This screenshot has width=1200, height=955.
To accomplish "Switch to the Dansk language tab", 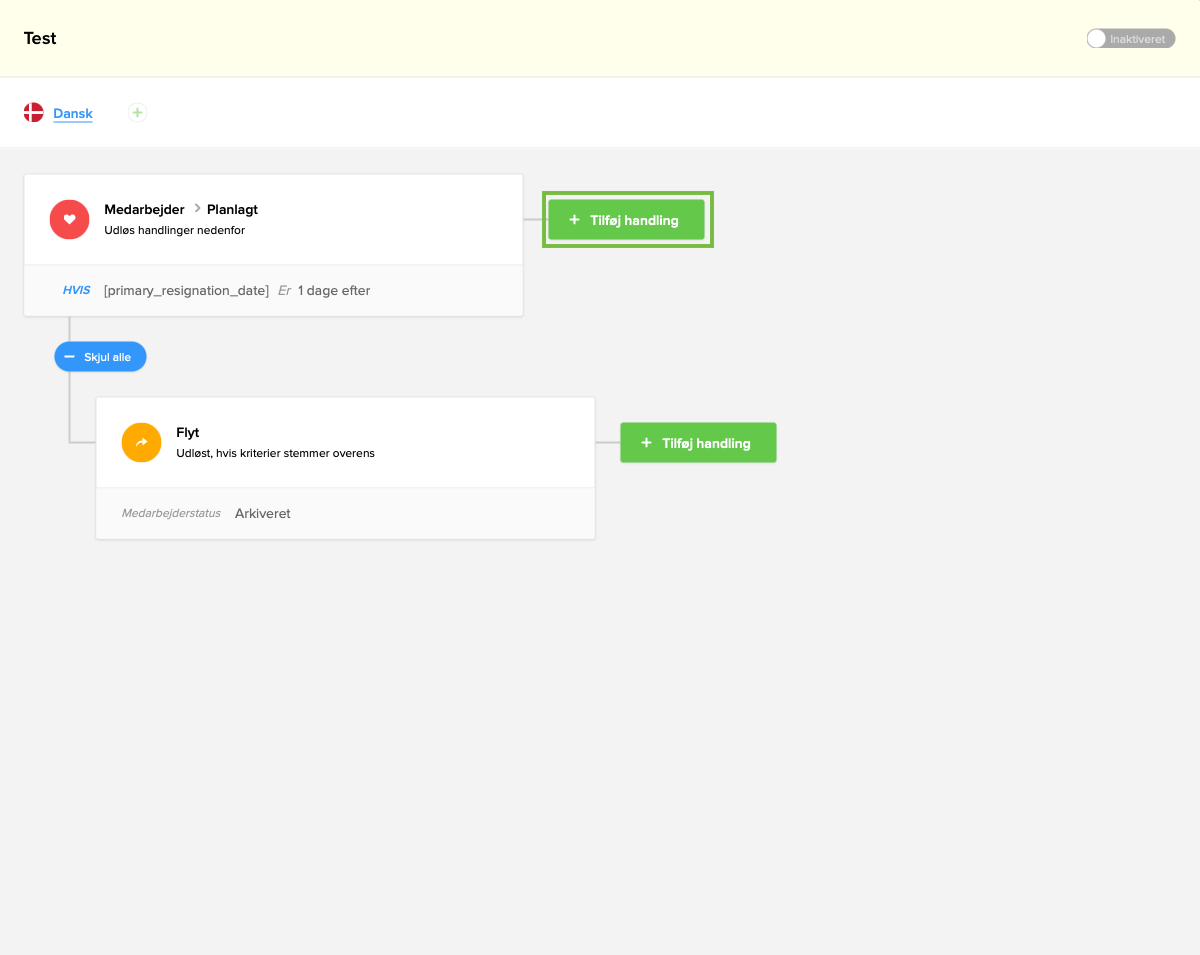I will click(x=73, y=114).
